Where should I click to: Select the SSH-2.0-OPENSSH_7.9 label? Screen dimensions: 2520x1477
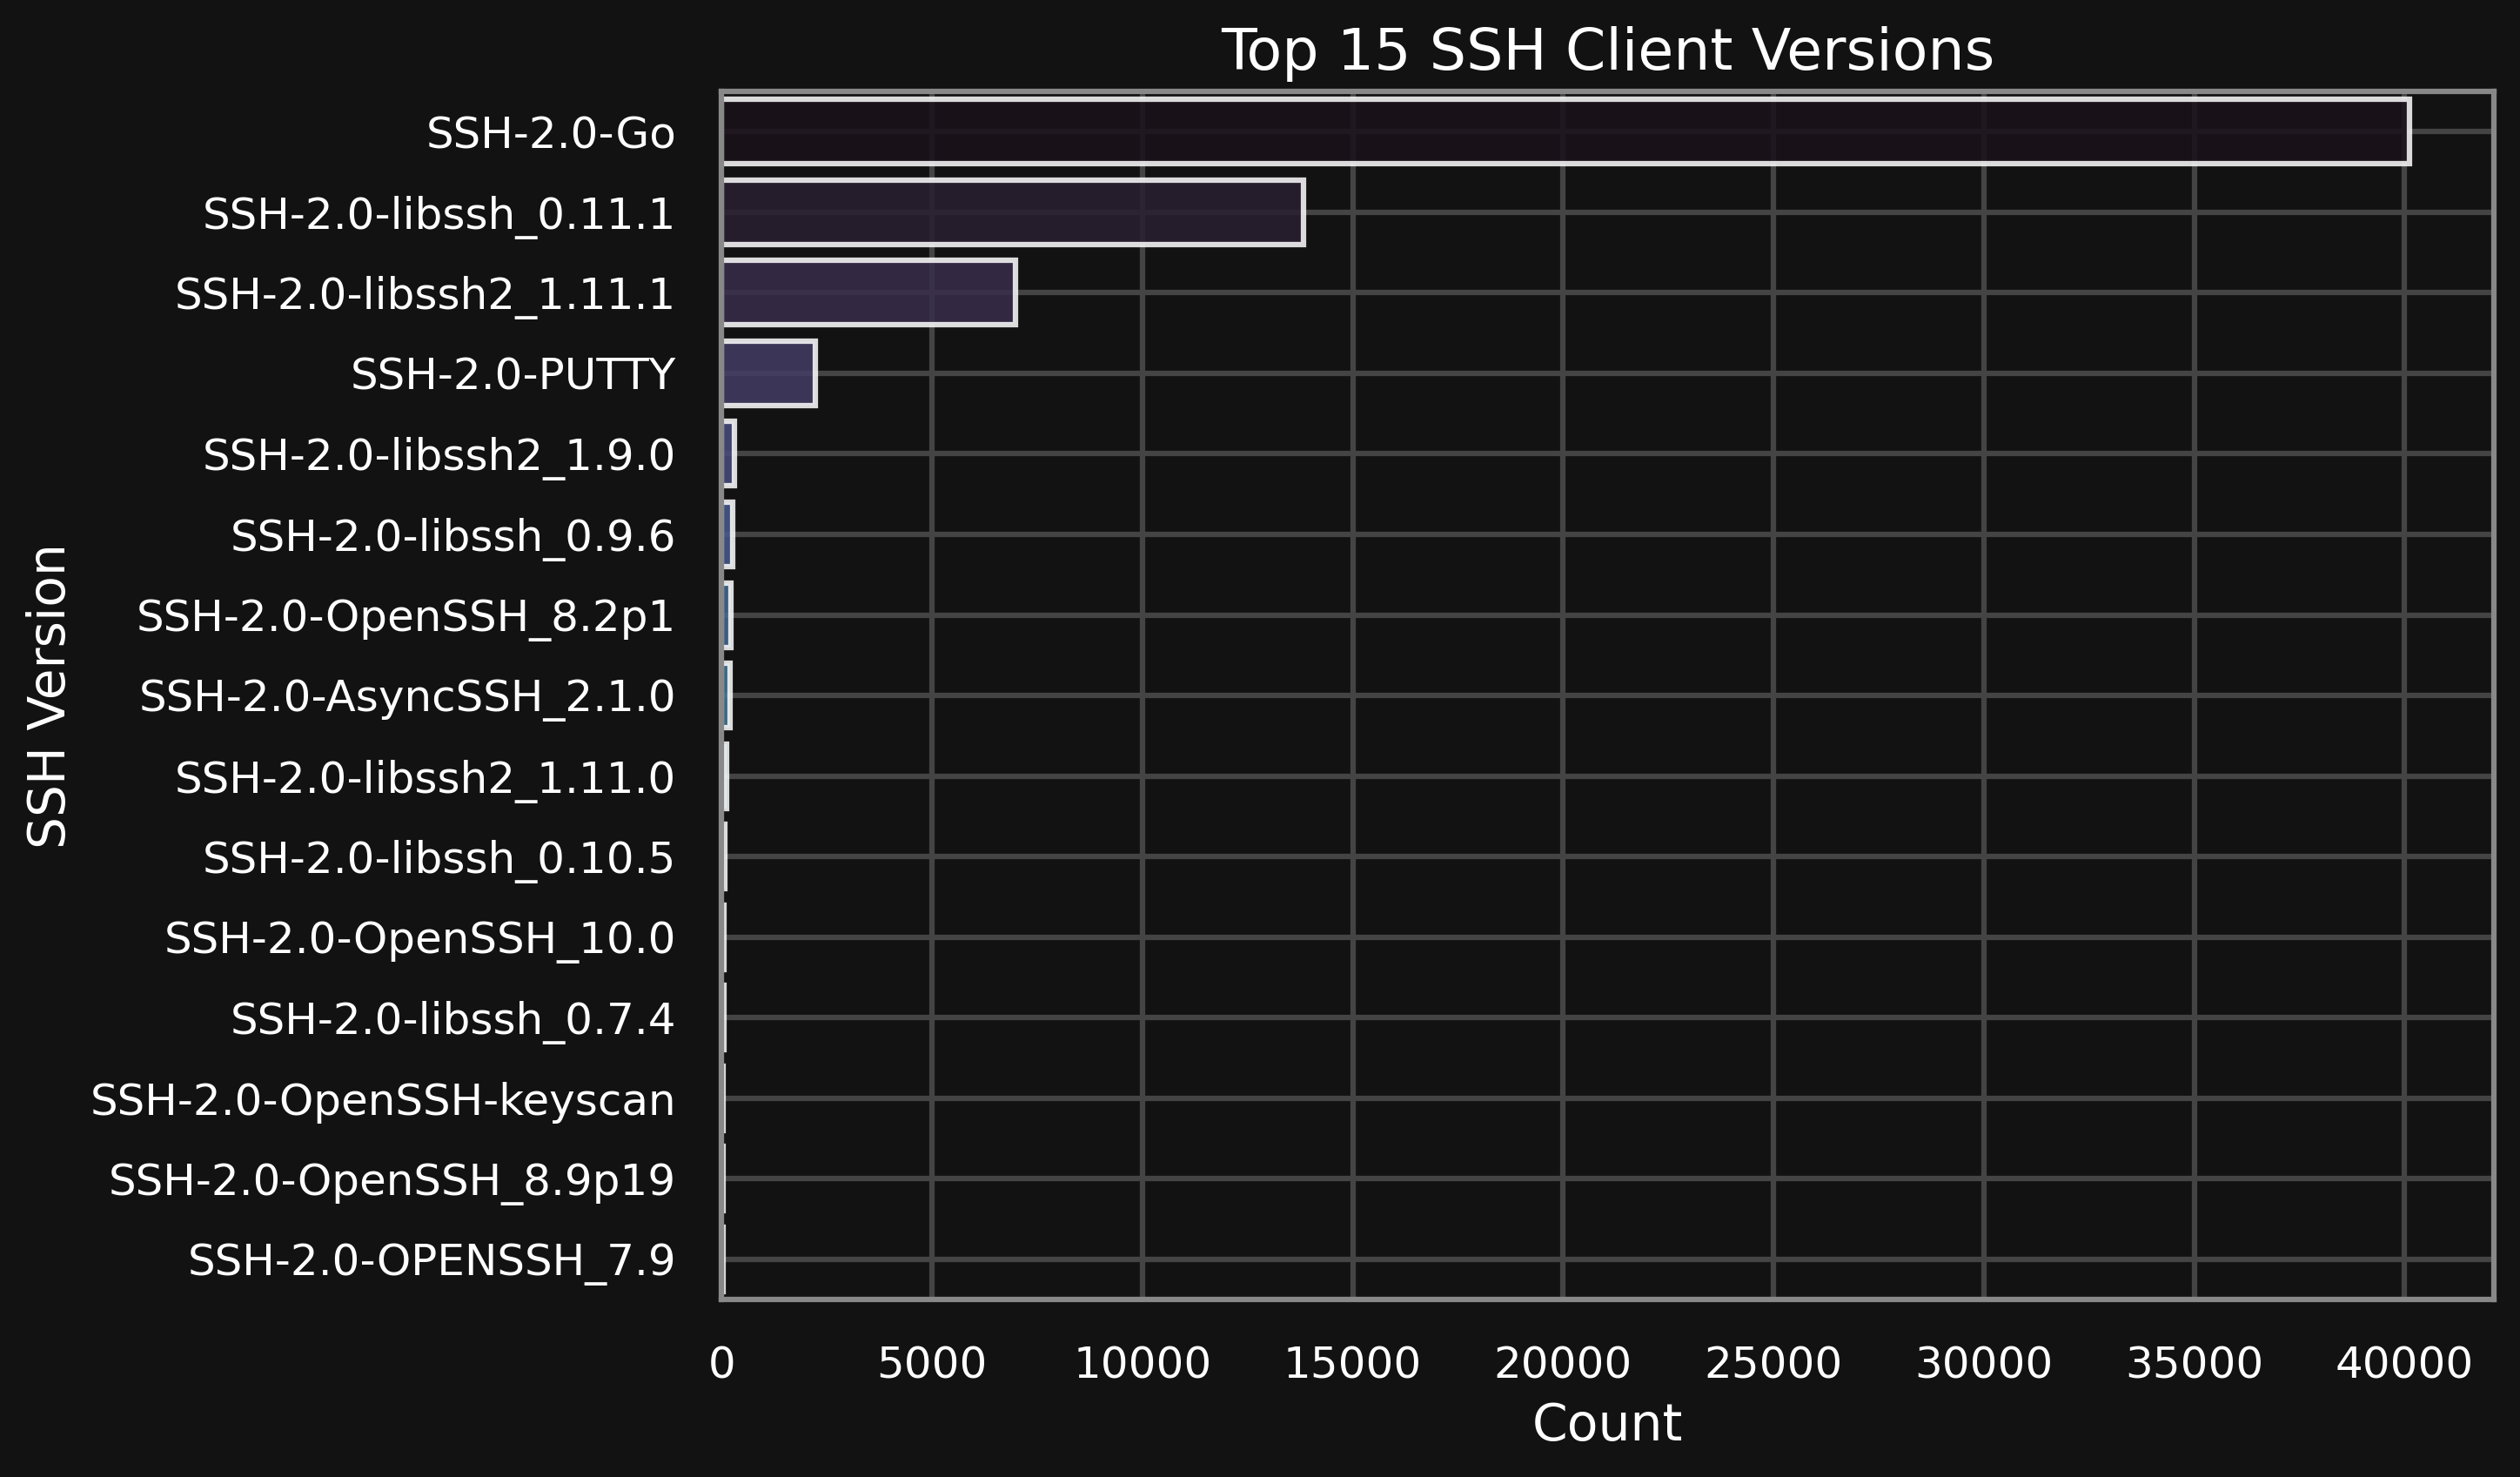coord(432,1260)
